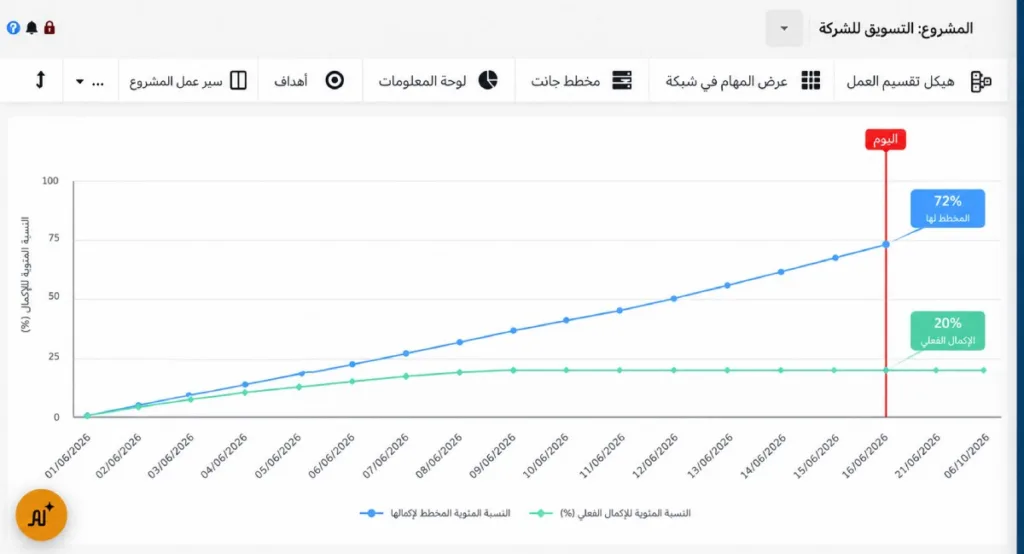Click x-axis date label 10/06/2026
The width and height of the screenshot is (1024, 554).
545,457
